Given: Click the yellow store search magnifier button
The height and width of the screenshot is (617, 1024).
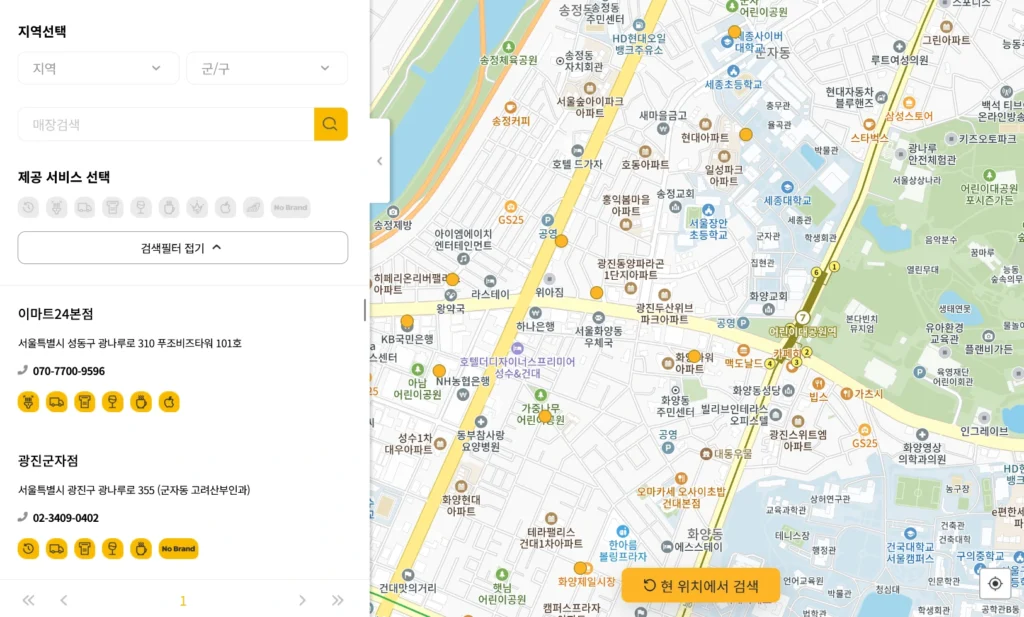Looking at the screenshot, I should click(x=330, y=124).
